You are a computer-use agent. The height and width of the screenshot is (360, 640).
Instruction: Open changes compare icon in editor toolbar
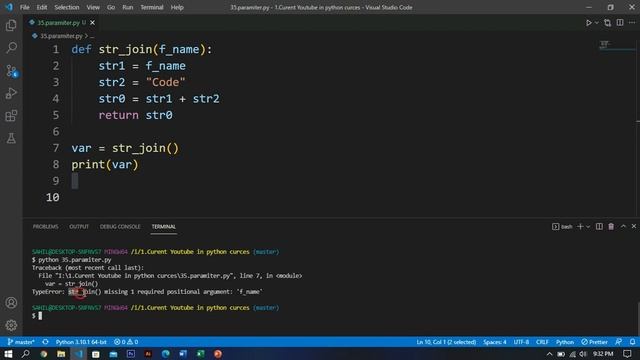[x=607, y=23]
